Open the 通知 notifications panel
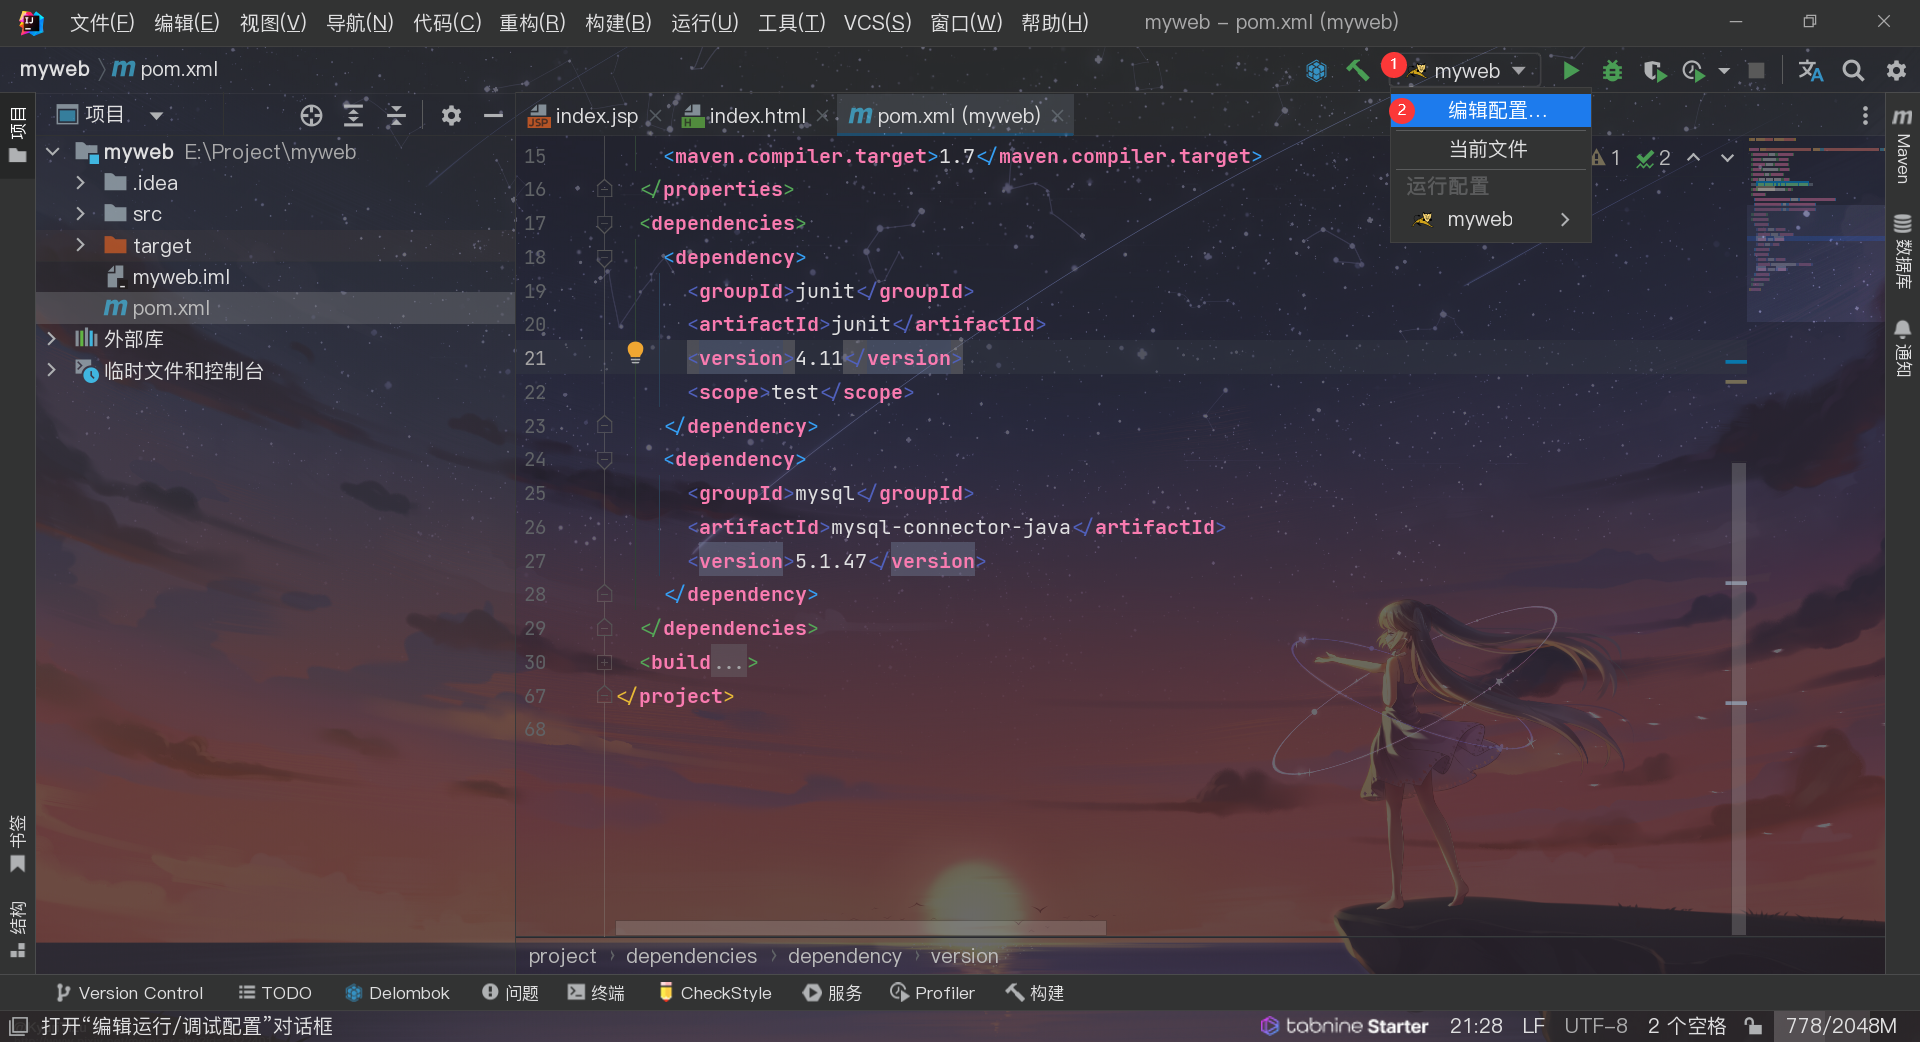Image resolution: width=1920 pixels, height=1042 pixels. pyautogui.click(x=1902, y=349)
